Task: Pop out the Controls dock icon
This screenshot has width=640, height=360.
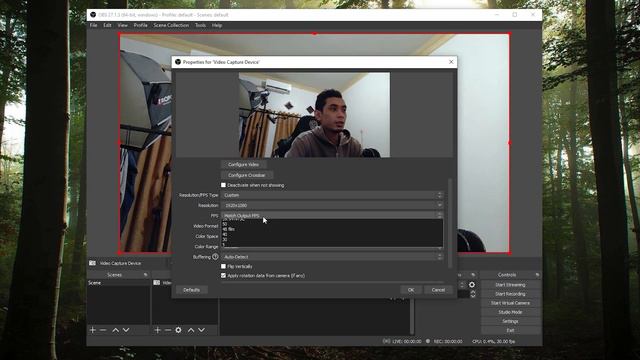Action: pos(537,275)
